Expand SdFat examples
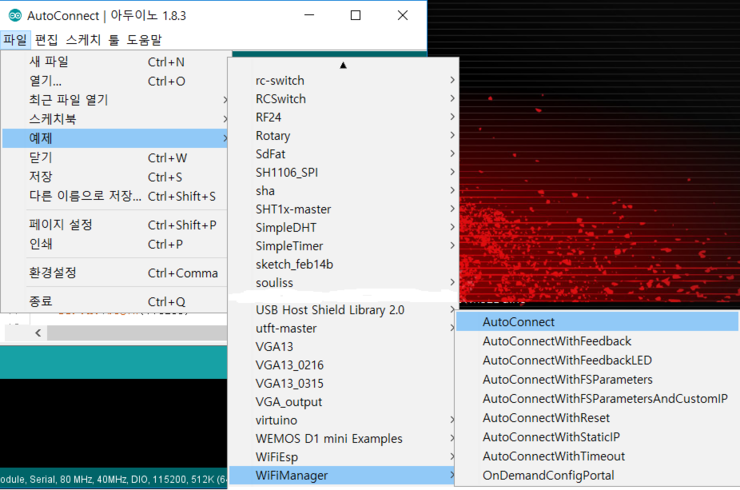740x490 pixels. (x=343, y=154)
